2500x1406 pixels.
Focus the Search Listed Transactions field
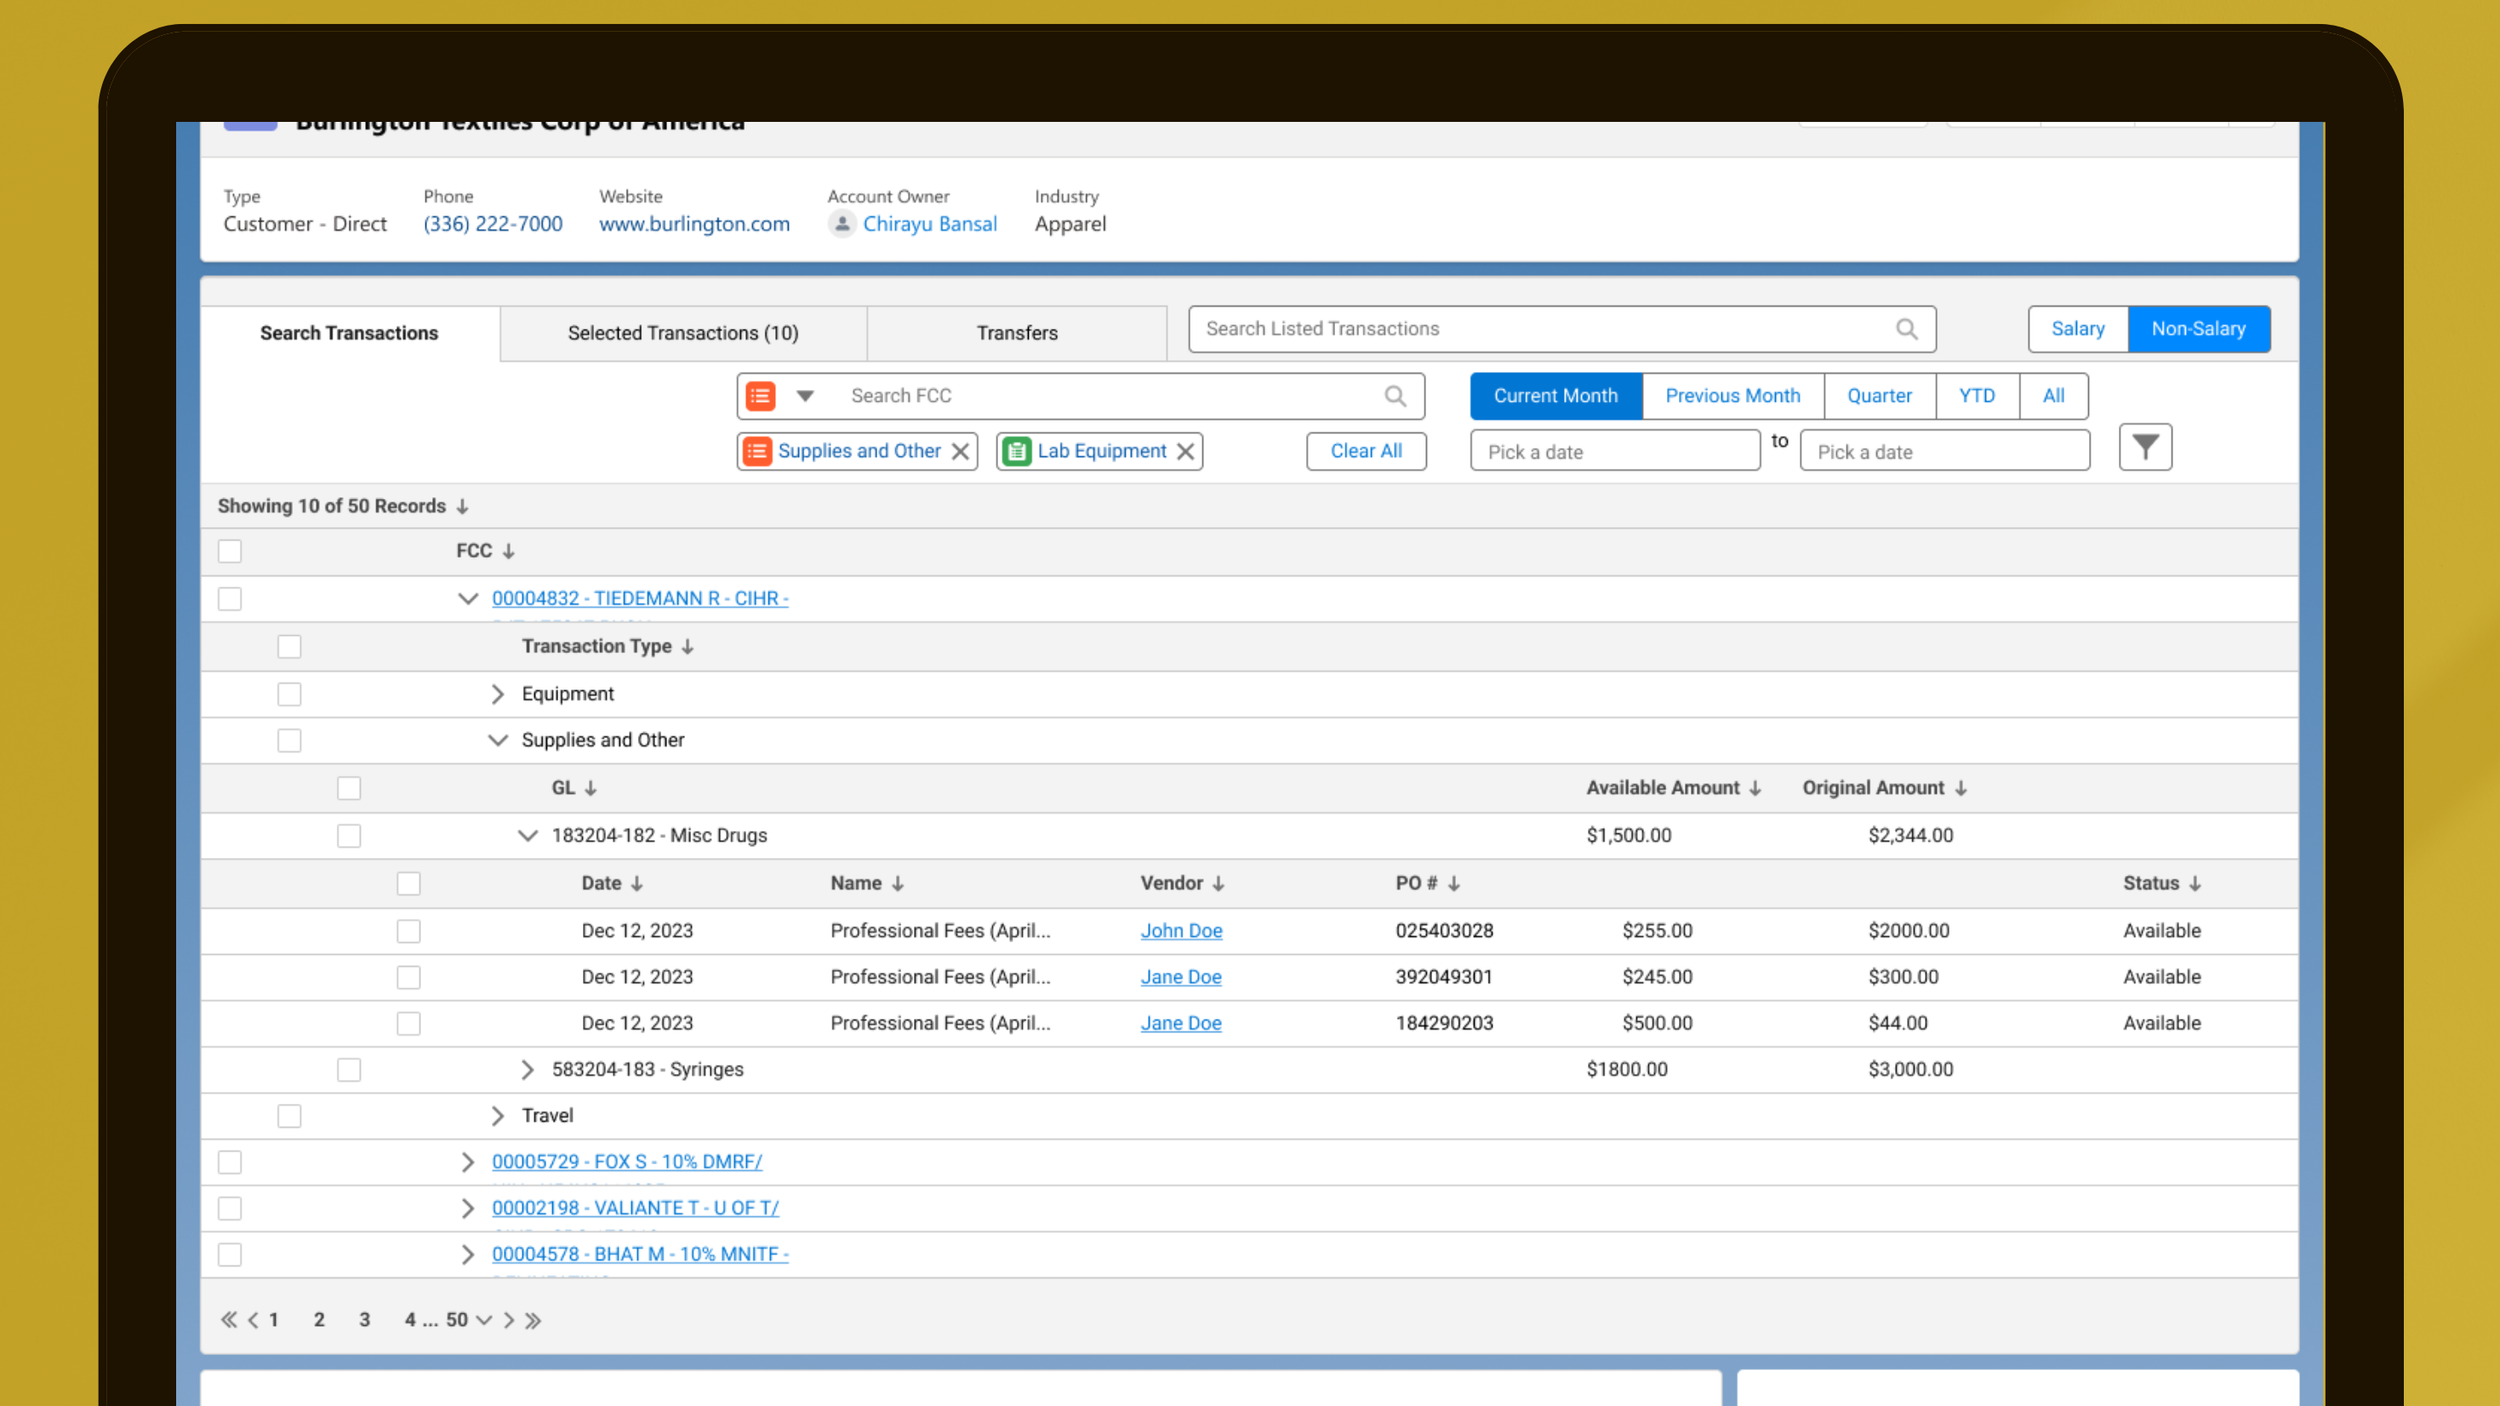point(1562,329)
